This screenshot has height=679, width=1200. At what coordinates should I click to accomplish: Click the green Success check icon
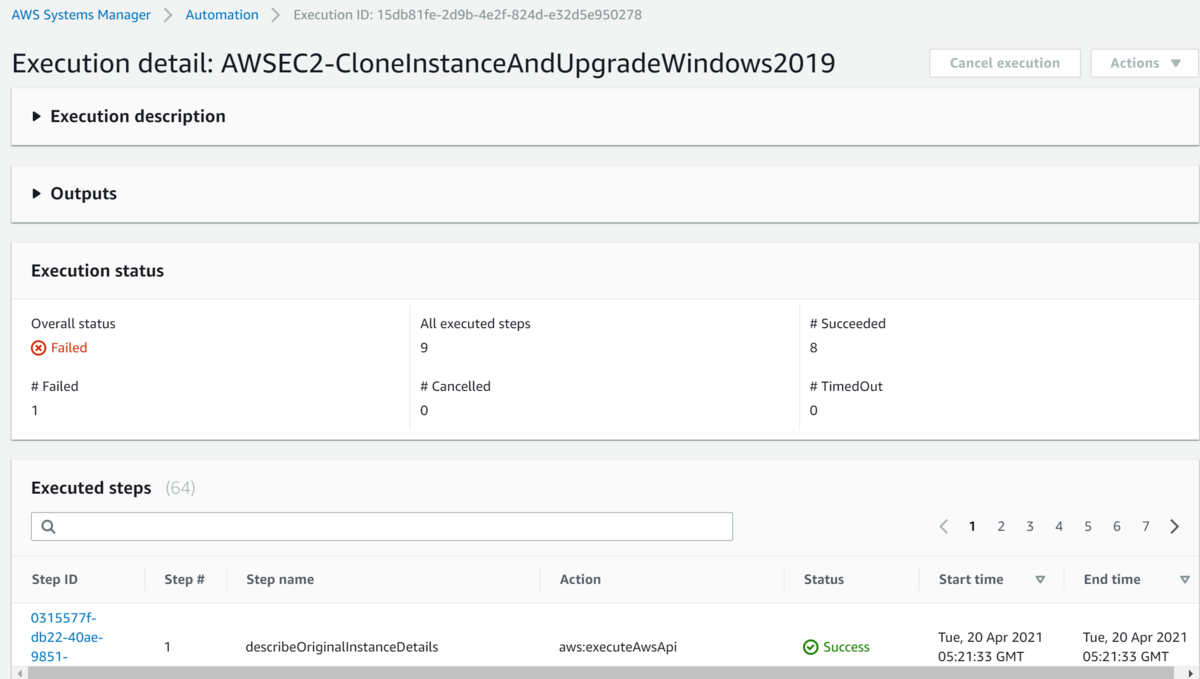(x=811, y=647)
